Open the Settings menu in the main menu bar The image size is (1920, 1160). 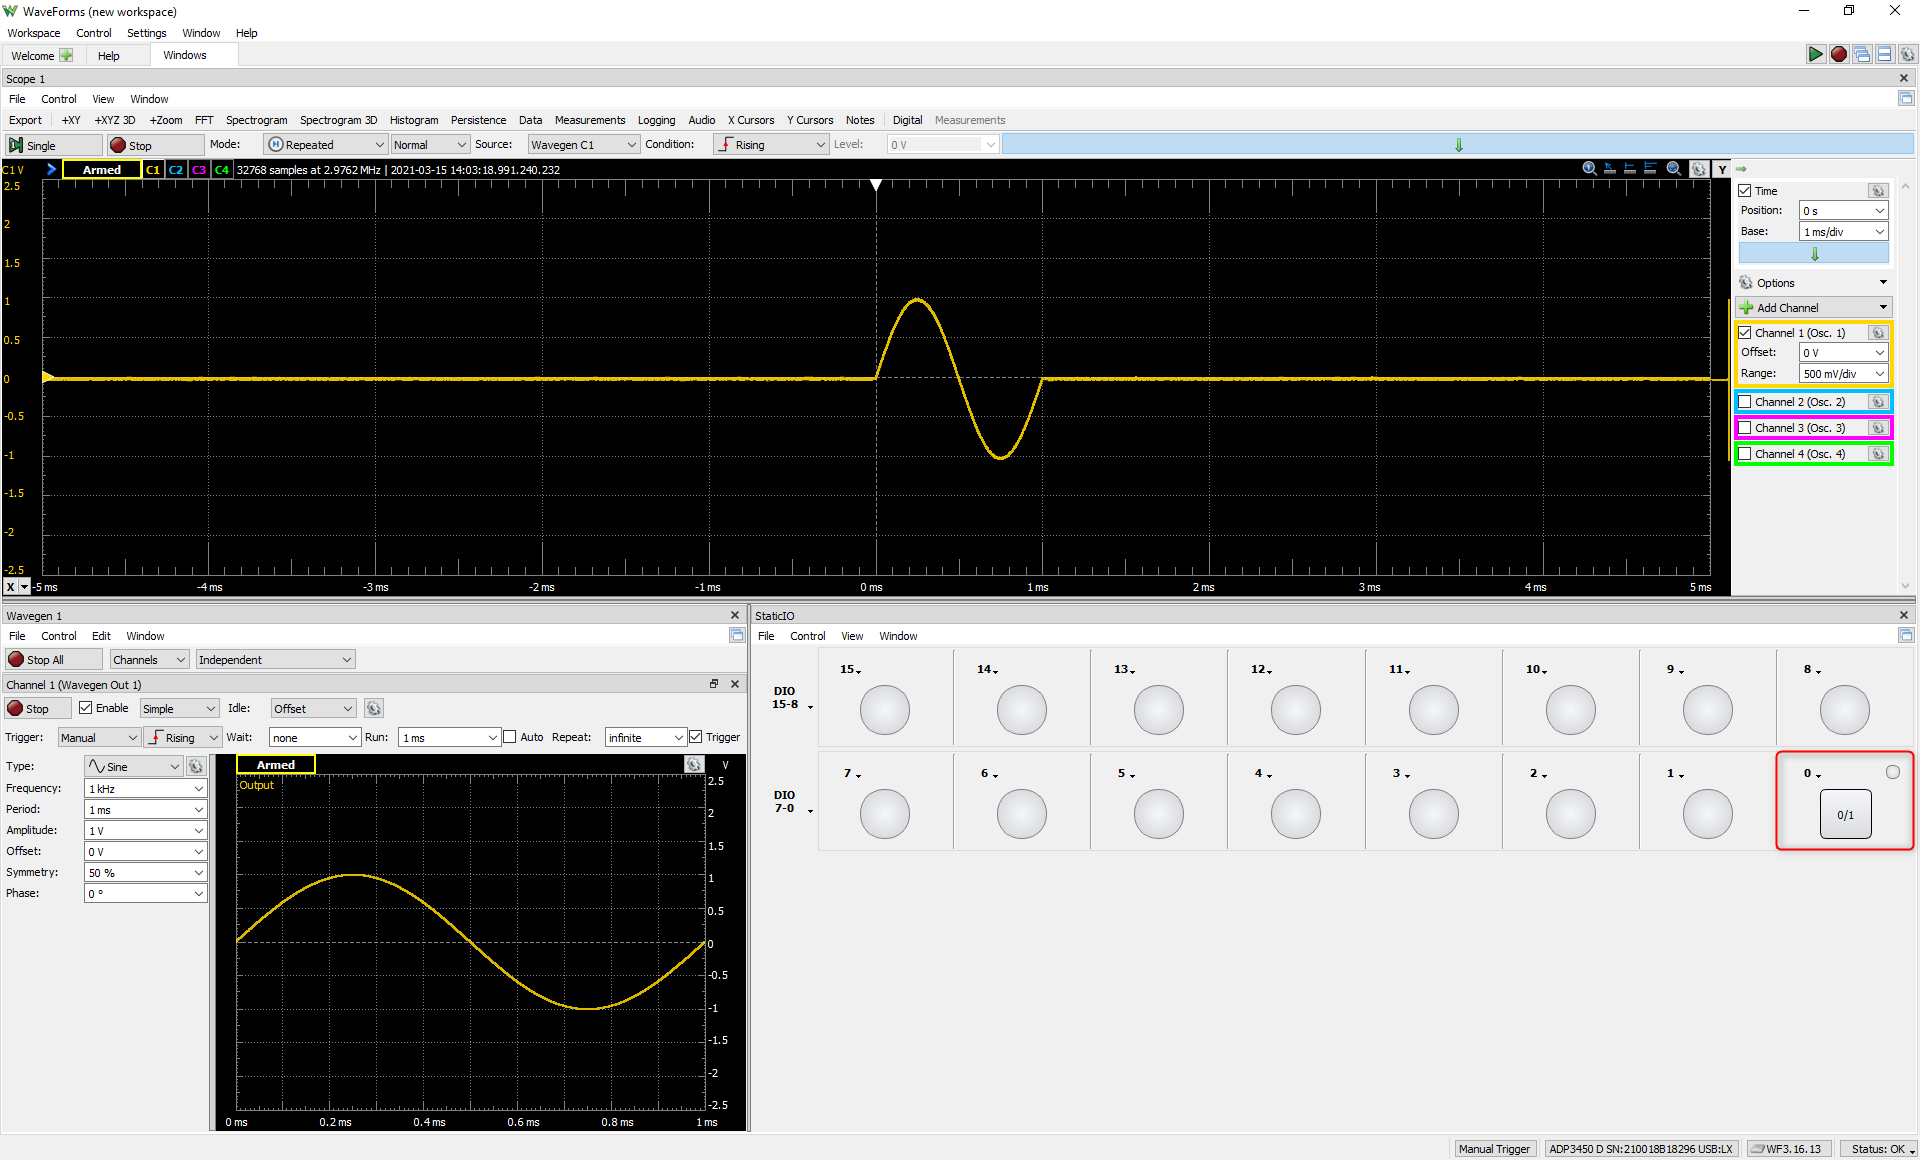(x=146, y=33)
